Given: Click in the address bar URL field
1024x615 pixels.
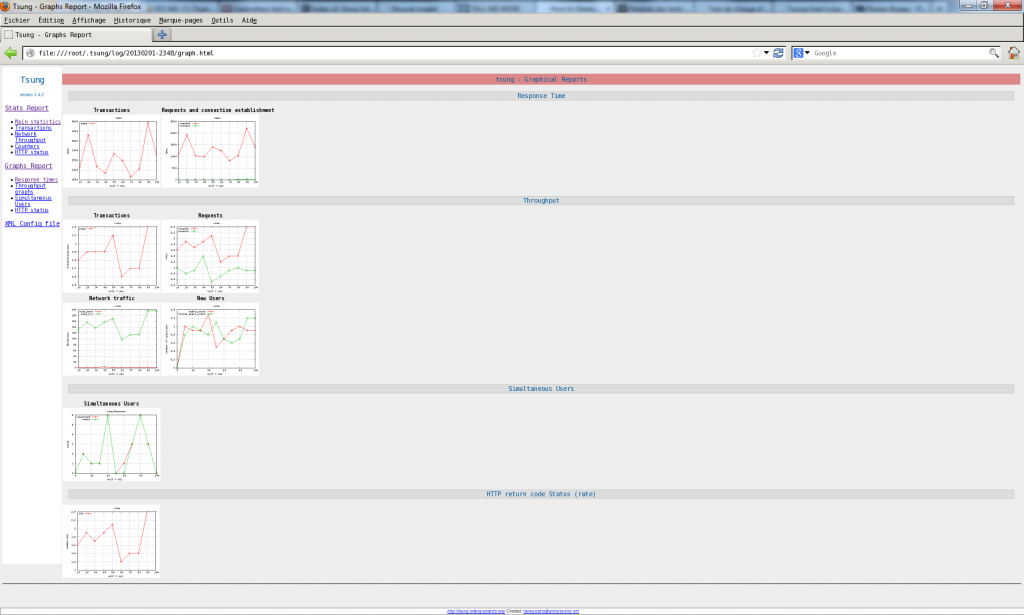Looking at the screenshot, I should click(392, 53).
